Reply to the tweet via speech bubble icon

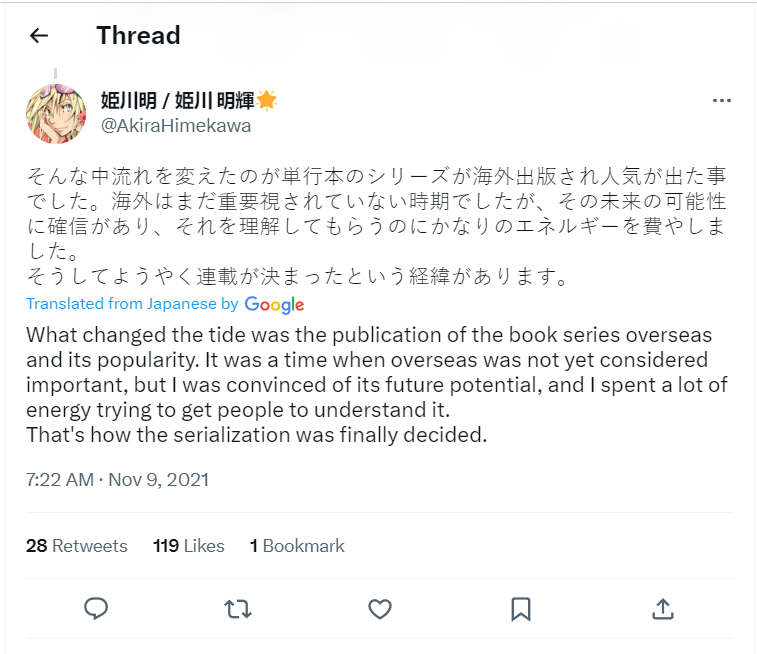point(96,608)
